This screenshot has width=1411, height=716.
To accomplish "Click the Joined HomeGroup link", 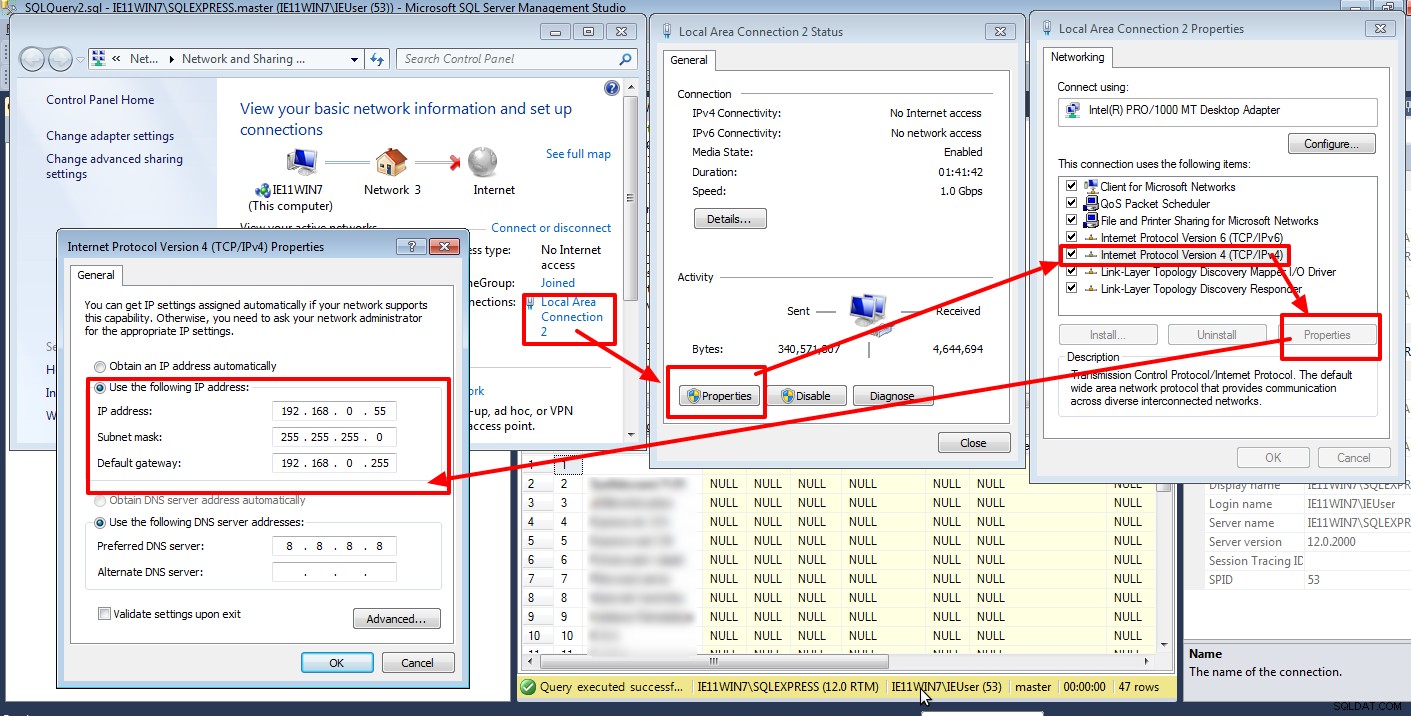I will coord(558,283).
